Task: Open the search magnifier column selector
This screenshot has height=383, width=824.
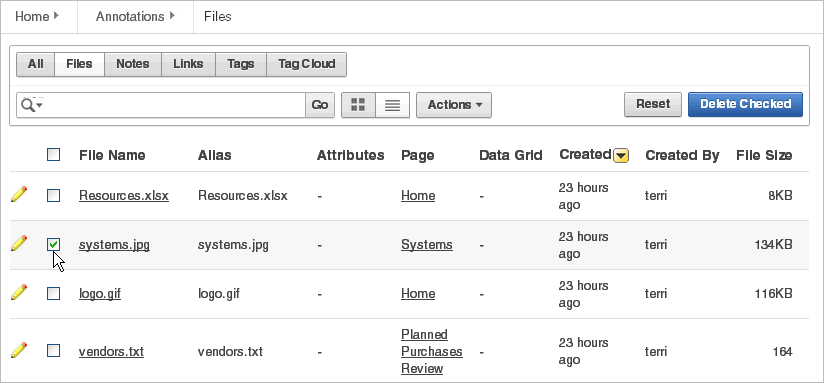Action: [32, 105]
